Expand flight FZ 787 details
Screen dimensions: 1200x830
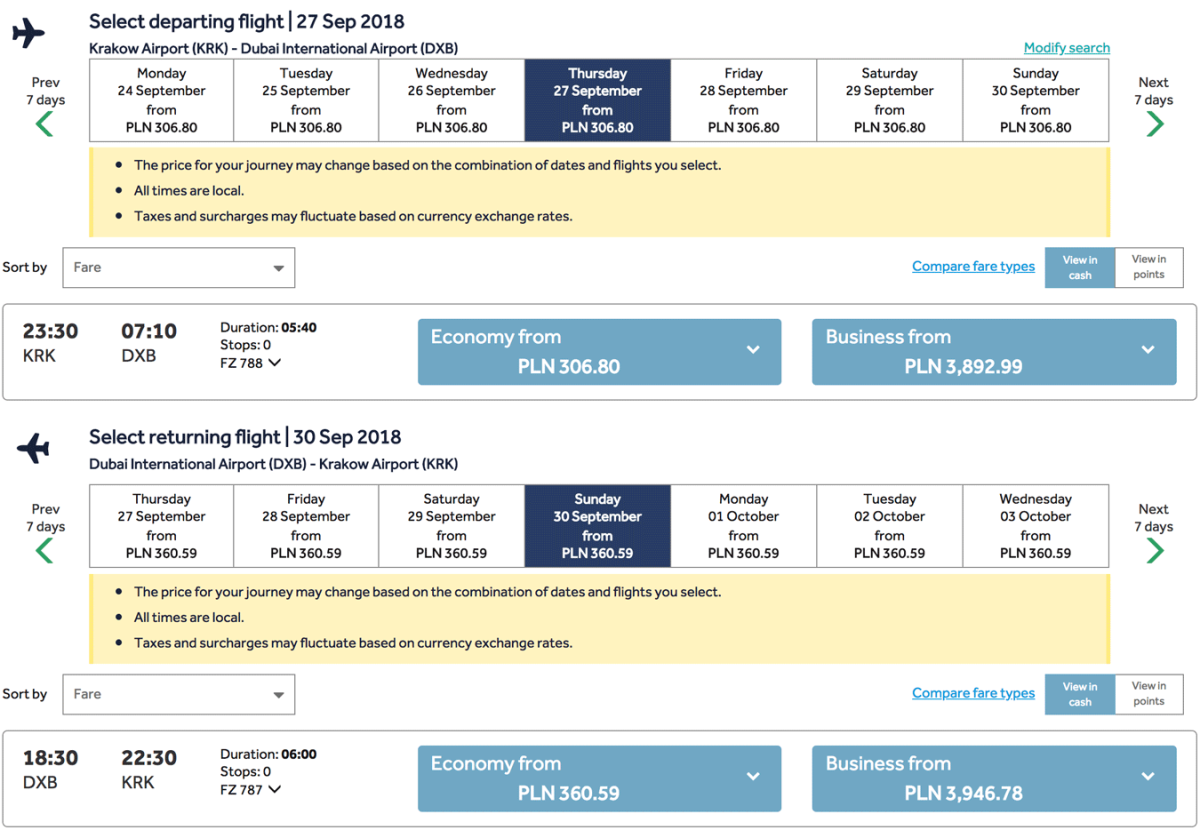coord(250,789)
